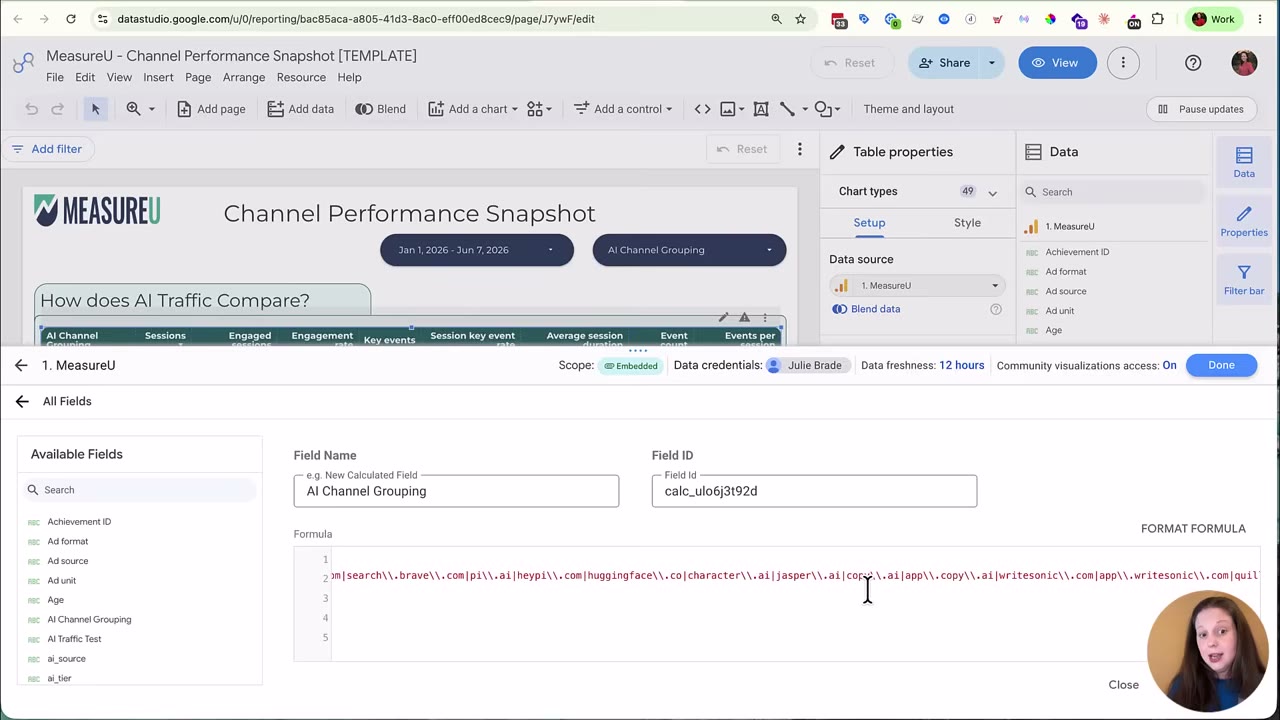Switch to the Setup tab
This screenshot has height=720, width=1280.
click(869, 223)
